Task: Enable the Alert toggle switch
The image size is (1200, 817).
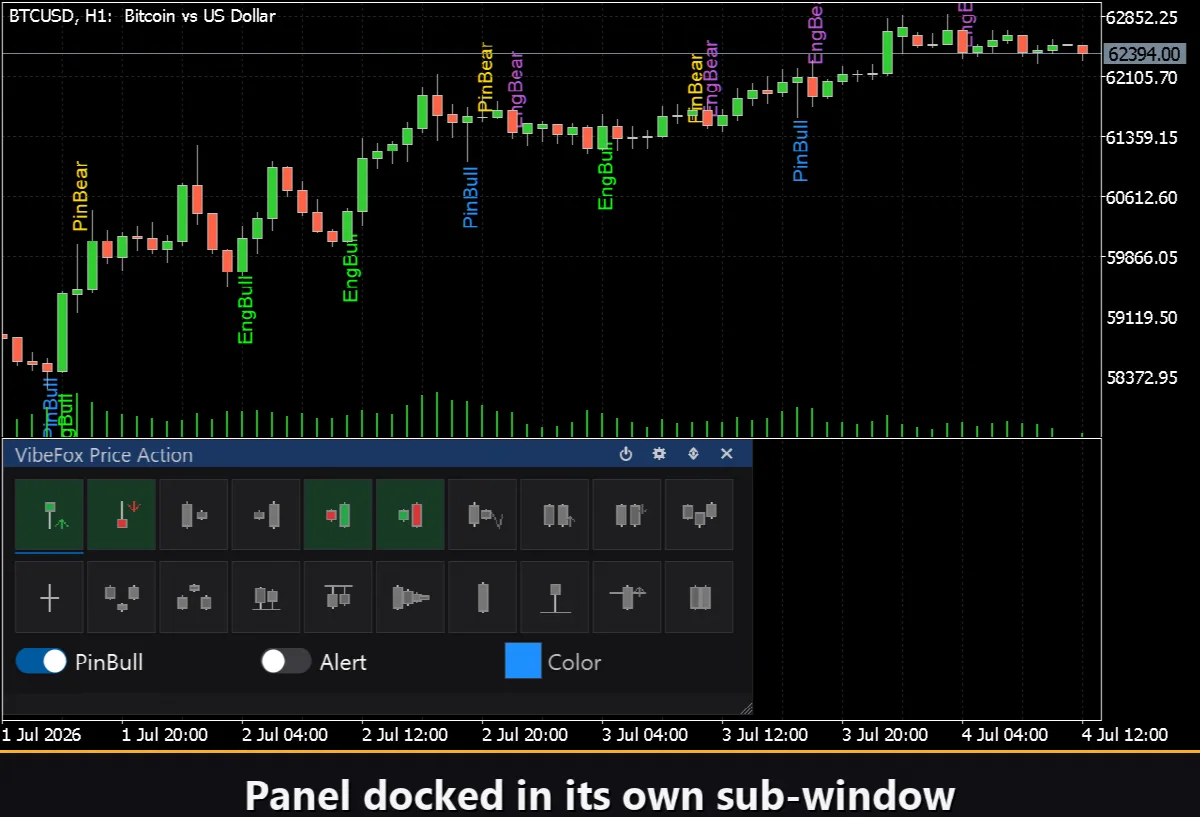Action: point(286,661)
